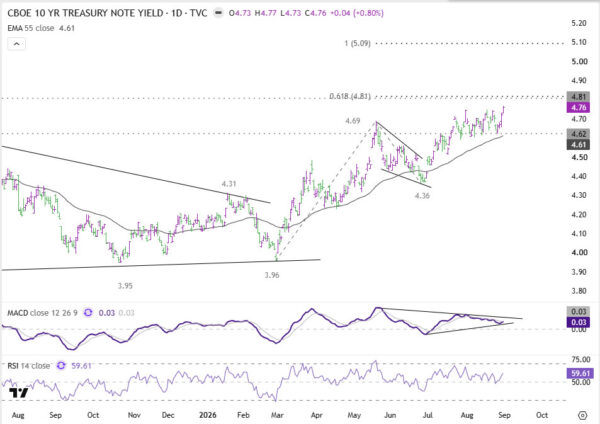Viewport: 600px width, 424px height.
Task: Collapse the indicator legend with the chevron button
Action: click(16, 44)
